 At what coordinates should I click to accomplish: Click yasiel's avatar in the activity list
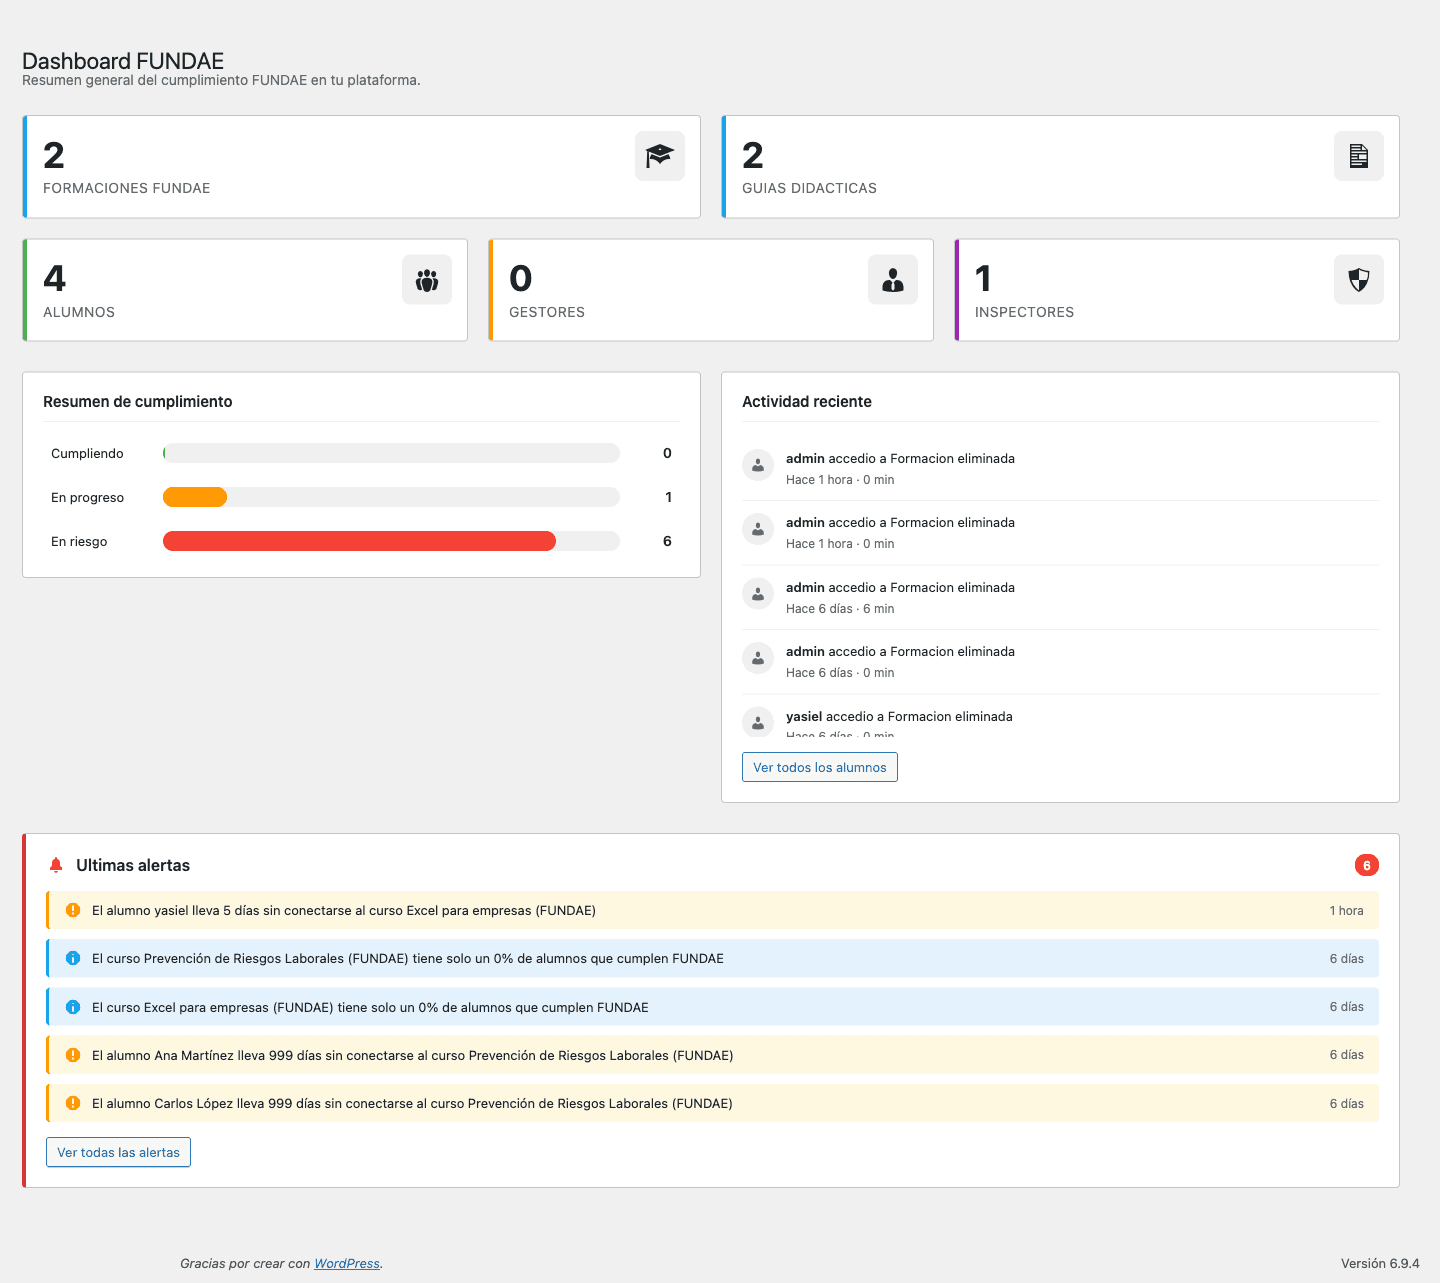click(x=758, y=722)
